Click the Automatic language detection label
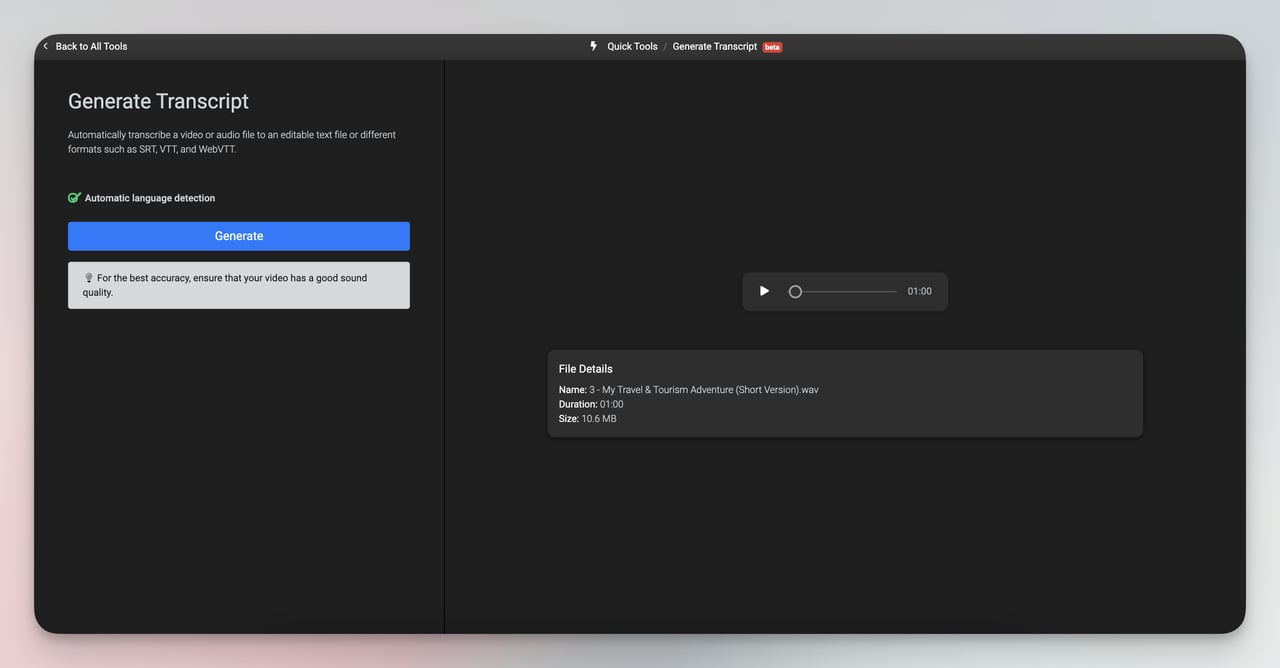Image resolution: width=1280 pixels, height=668 pixels. point(150,198)
